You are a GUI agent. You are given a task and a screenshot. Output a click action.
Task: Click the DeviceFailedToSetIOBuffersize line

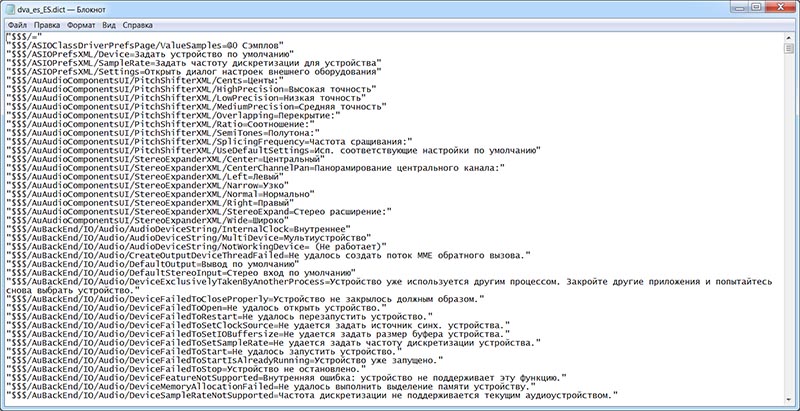[x=258, y=336]
